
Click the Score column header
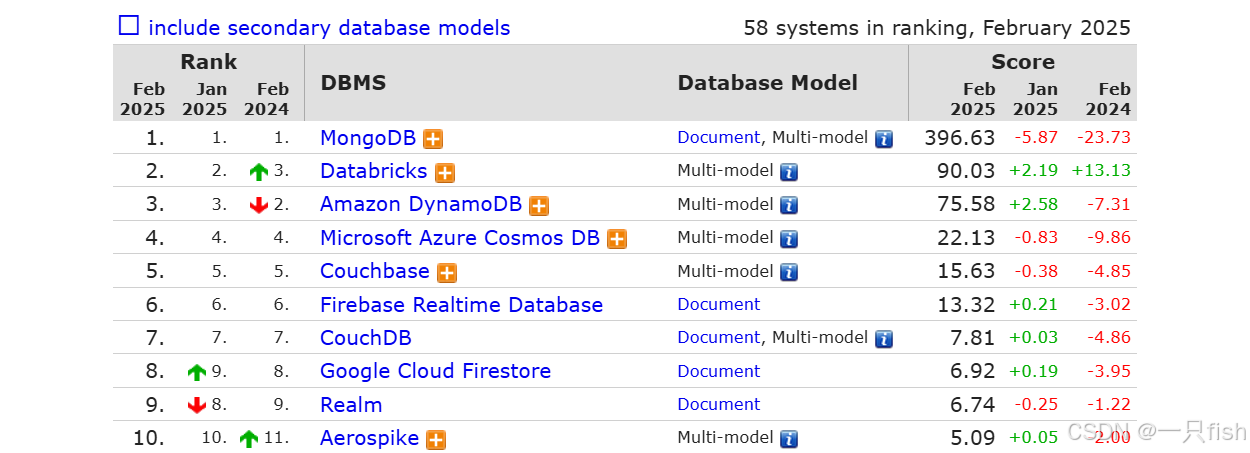(1023, 62)
